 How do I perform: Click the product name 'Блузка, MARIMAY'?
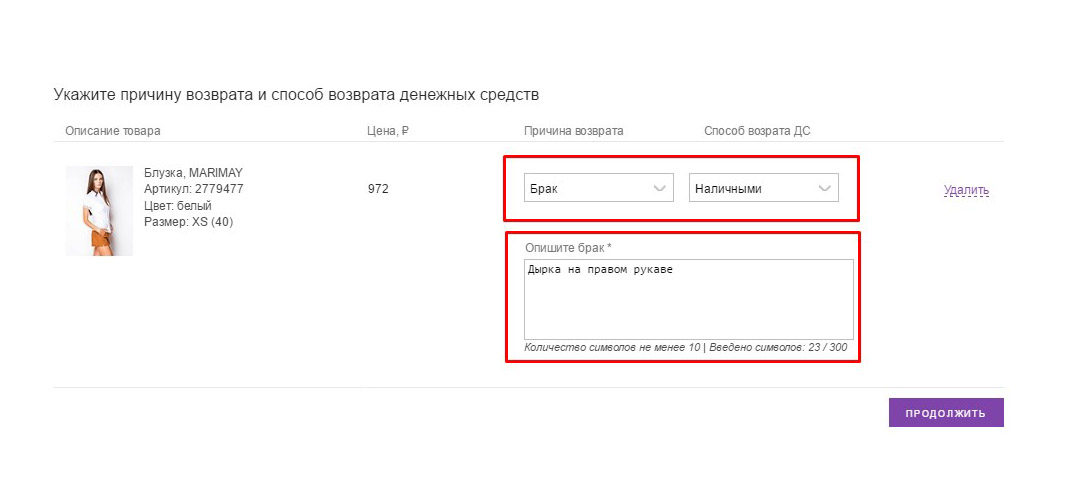(193, 172)
